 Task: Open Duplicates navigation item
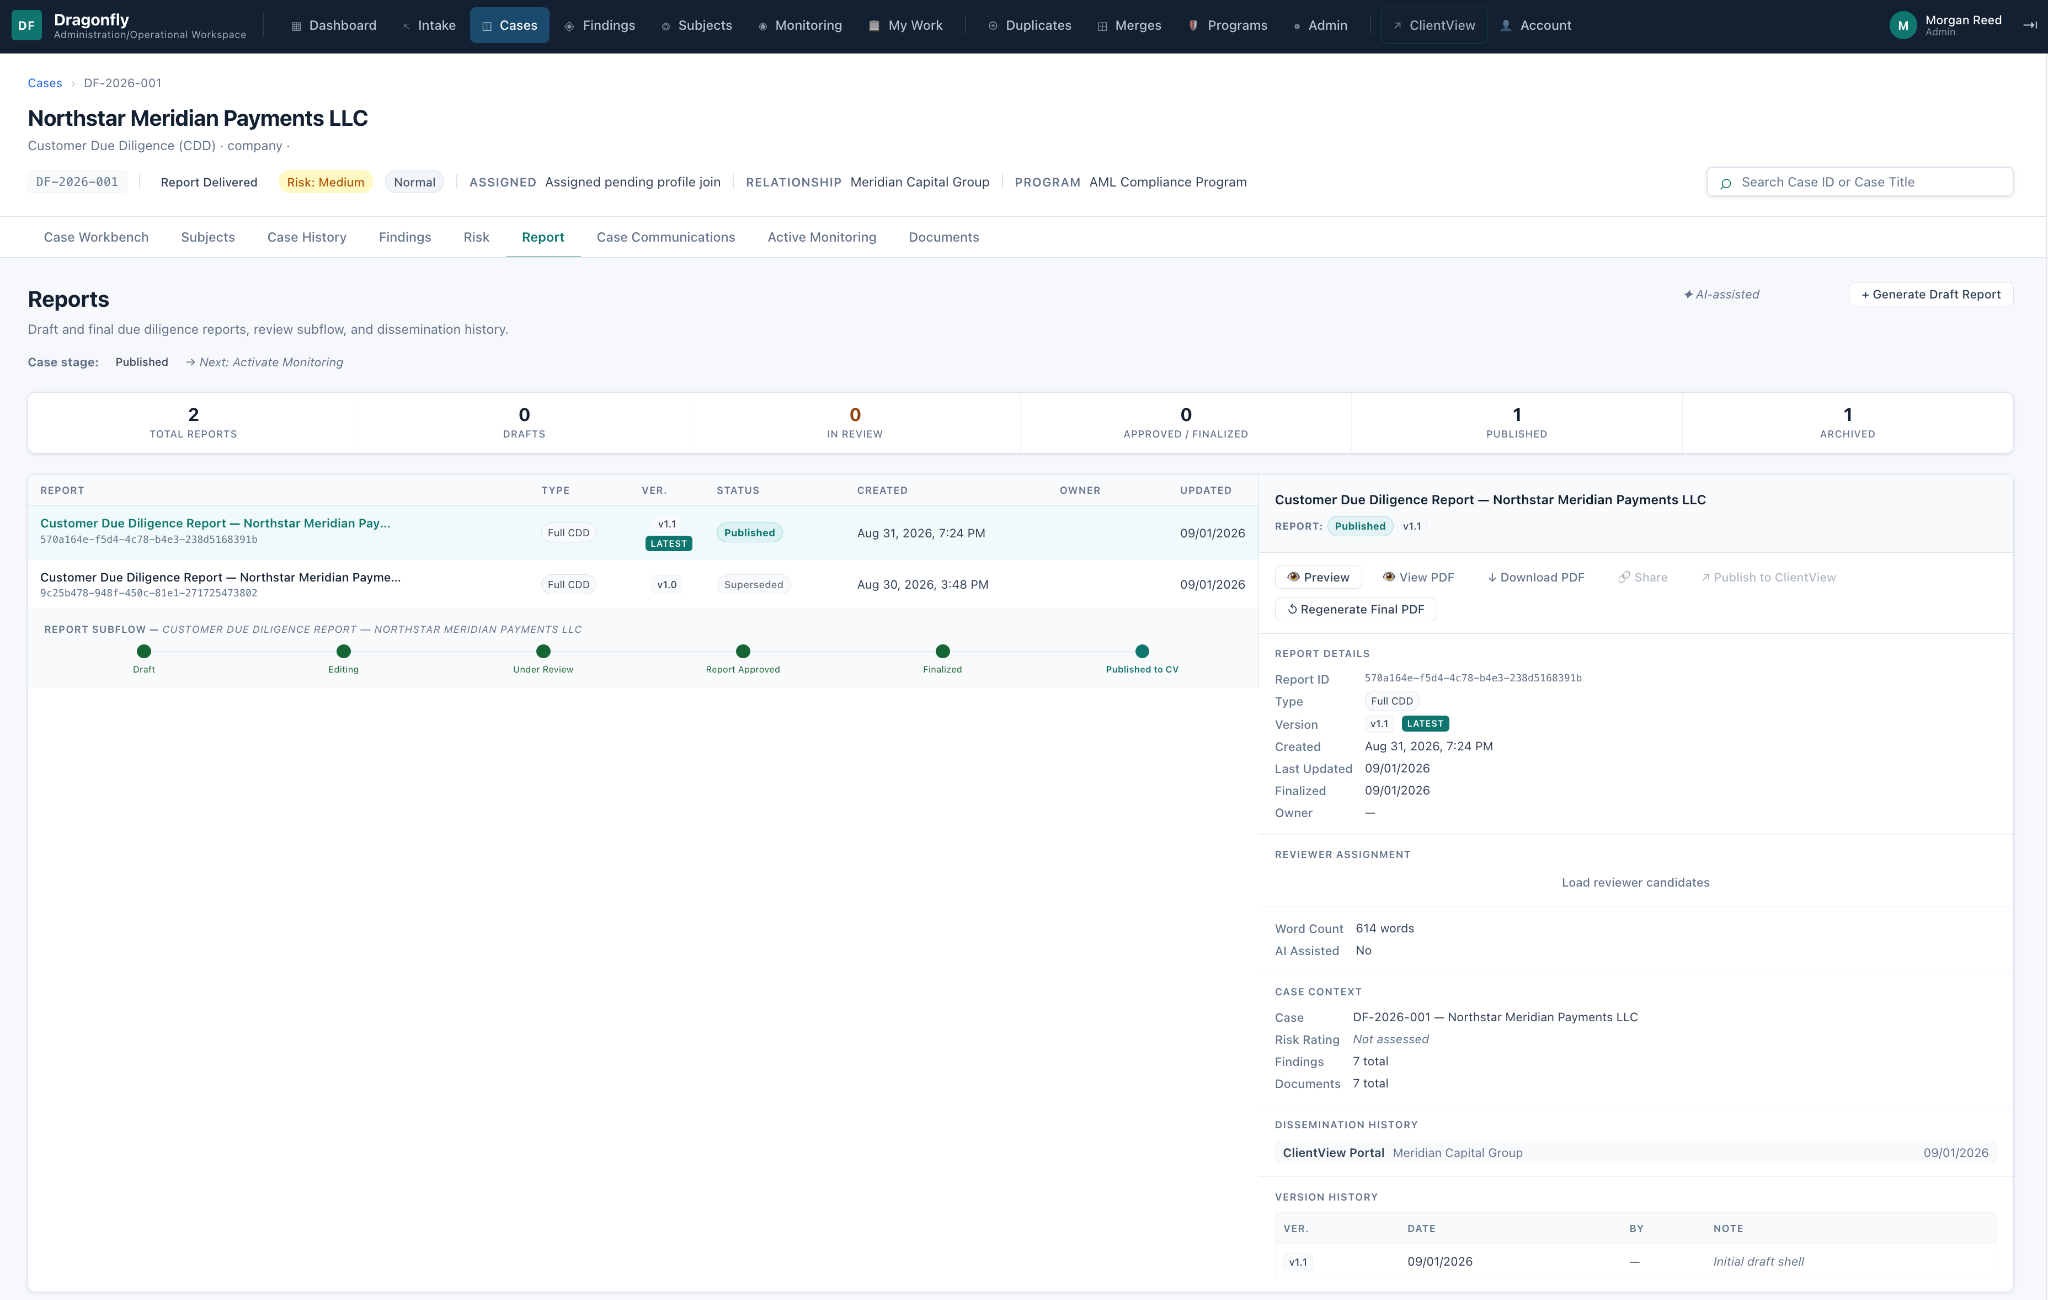click(x=1029, y=25)
